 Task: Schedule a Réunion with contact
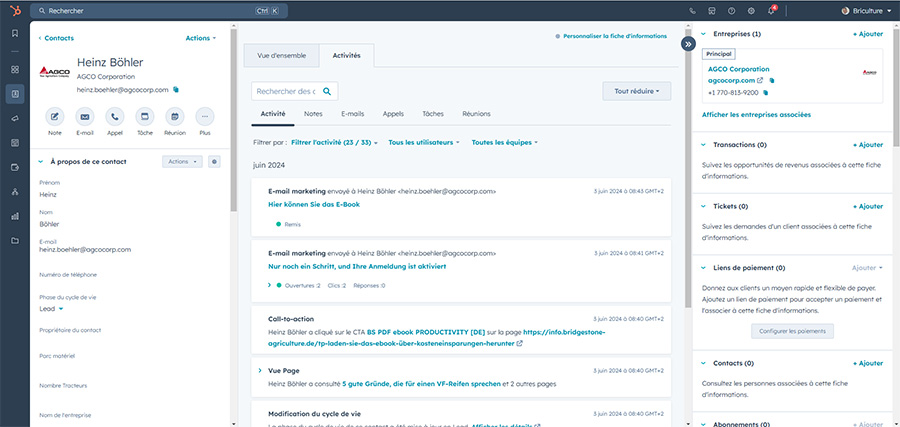(174, 117)
